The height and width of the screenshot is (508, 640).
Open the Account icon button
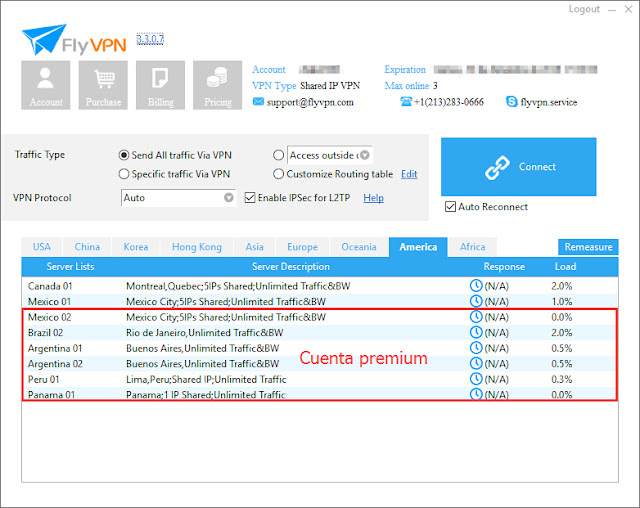pyautogui.click(x=46, y=85)
